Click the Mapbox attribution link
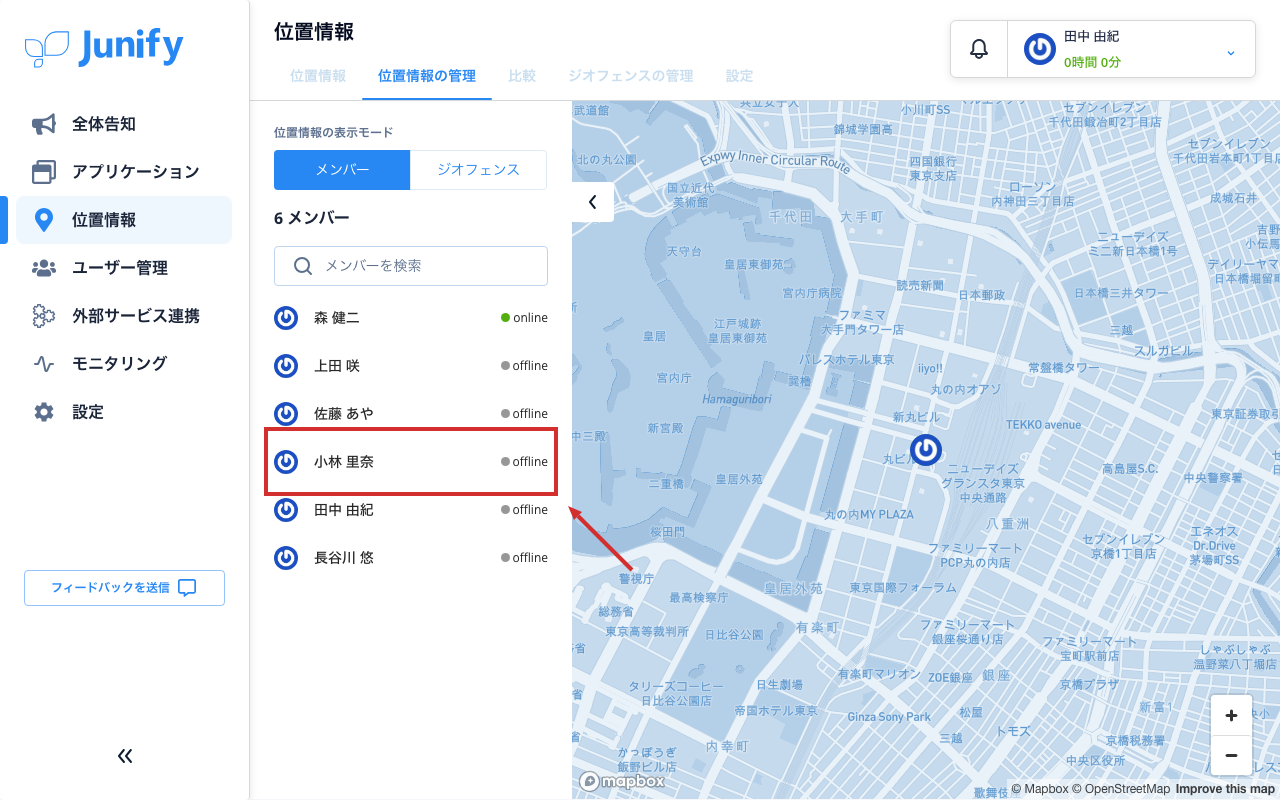Viewport: 1280px width, 800px height. pos(1039,789)
